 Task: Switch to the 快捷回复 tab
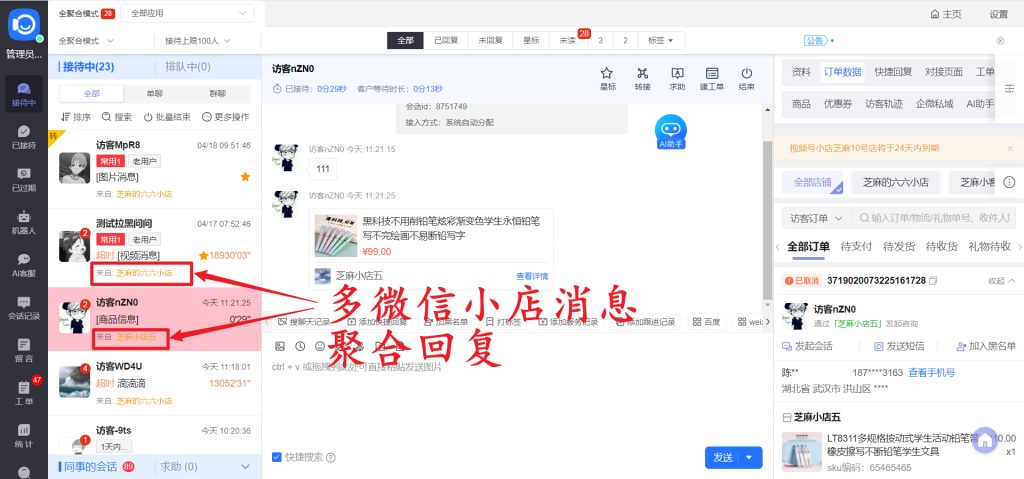click(x=892, y=72)
